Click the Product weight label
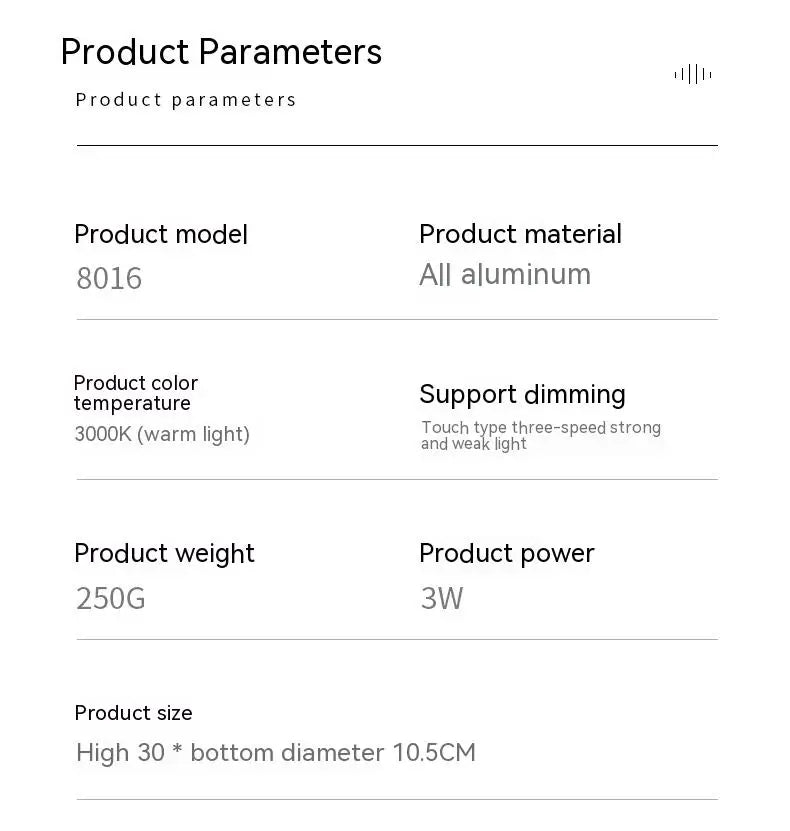 165,554
